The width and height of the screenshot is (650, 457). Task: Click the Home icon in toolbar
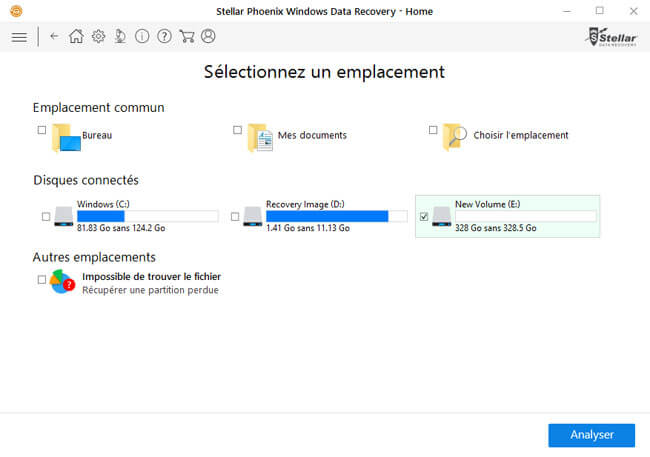(x=76, y=36)
